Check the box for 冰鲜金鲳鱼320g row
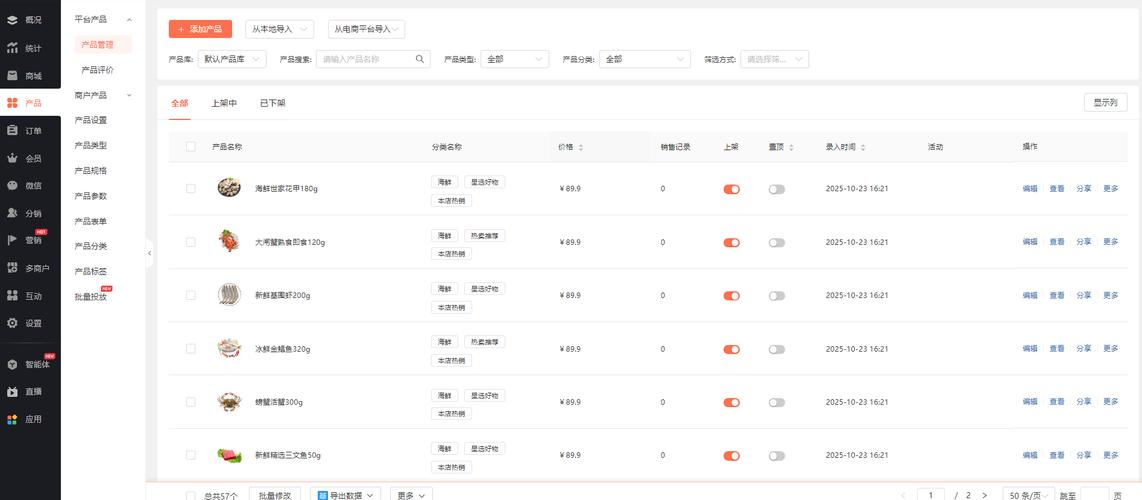The image size is (1142, 500). (191, 349)
